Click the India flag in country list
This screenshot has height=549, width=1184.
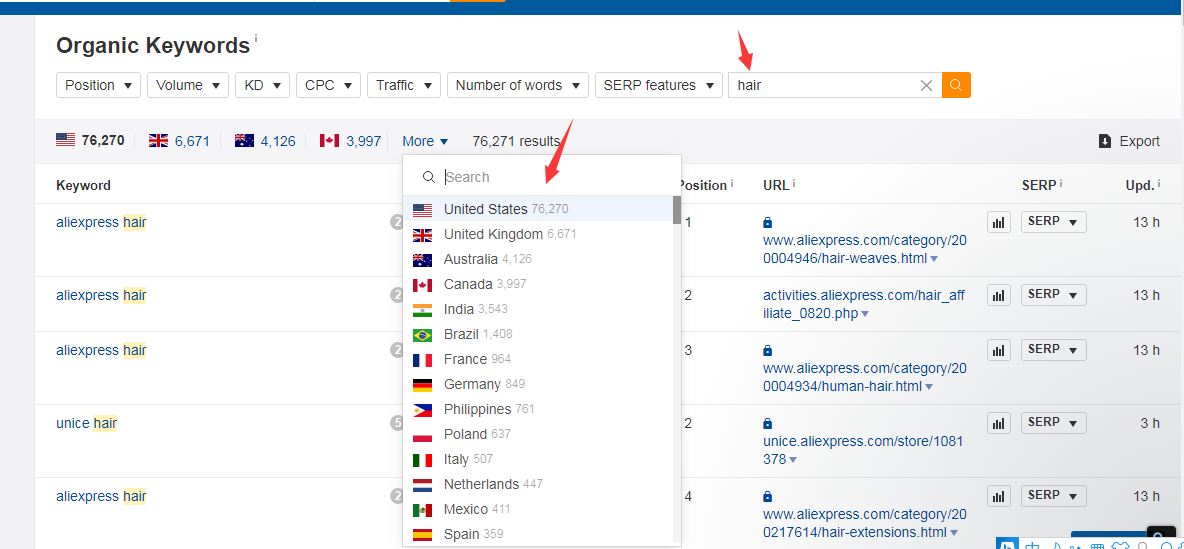click(423, 310)
